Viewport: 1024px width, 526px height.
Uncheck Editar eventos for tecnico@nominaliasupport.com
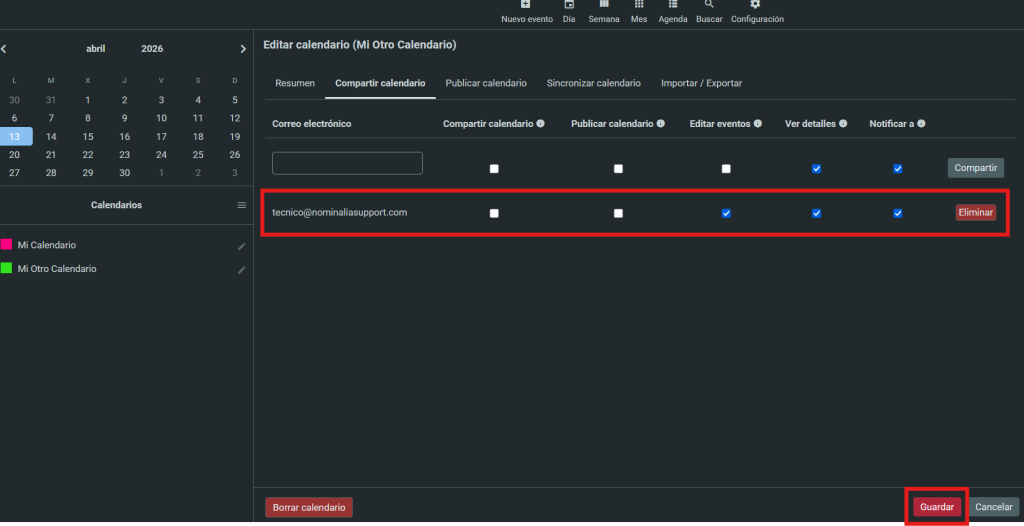726,213
